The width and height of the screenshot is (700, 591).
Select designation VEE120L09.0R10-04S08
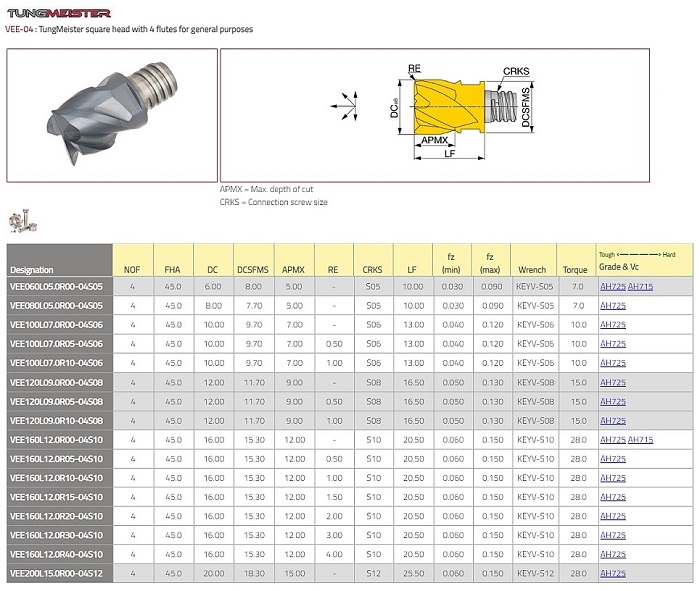(56, 421)
